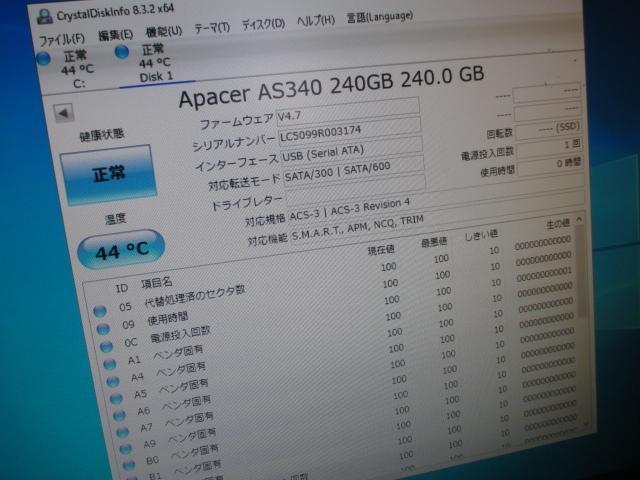Click the rotation rate field showing (SSD)
The height and width of the screenshot is (480, 640).
click(548, 129)
